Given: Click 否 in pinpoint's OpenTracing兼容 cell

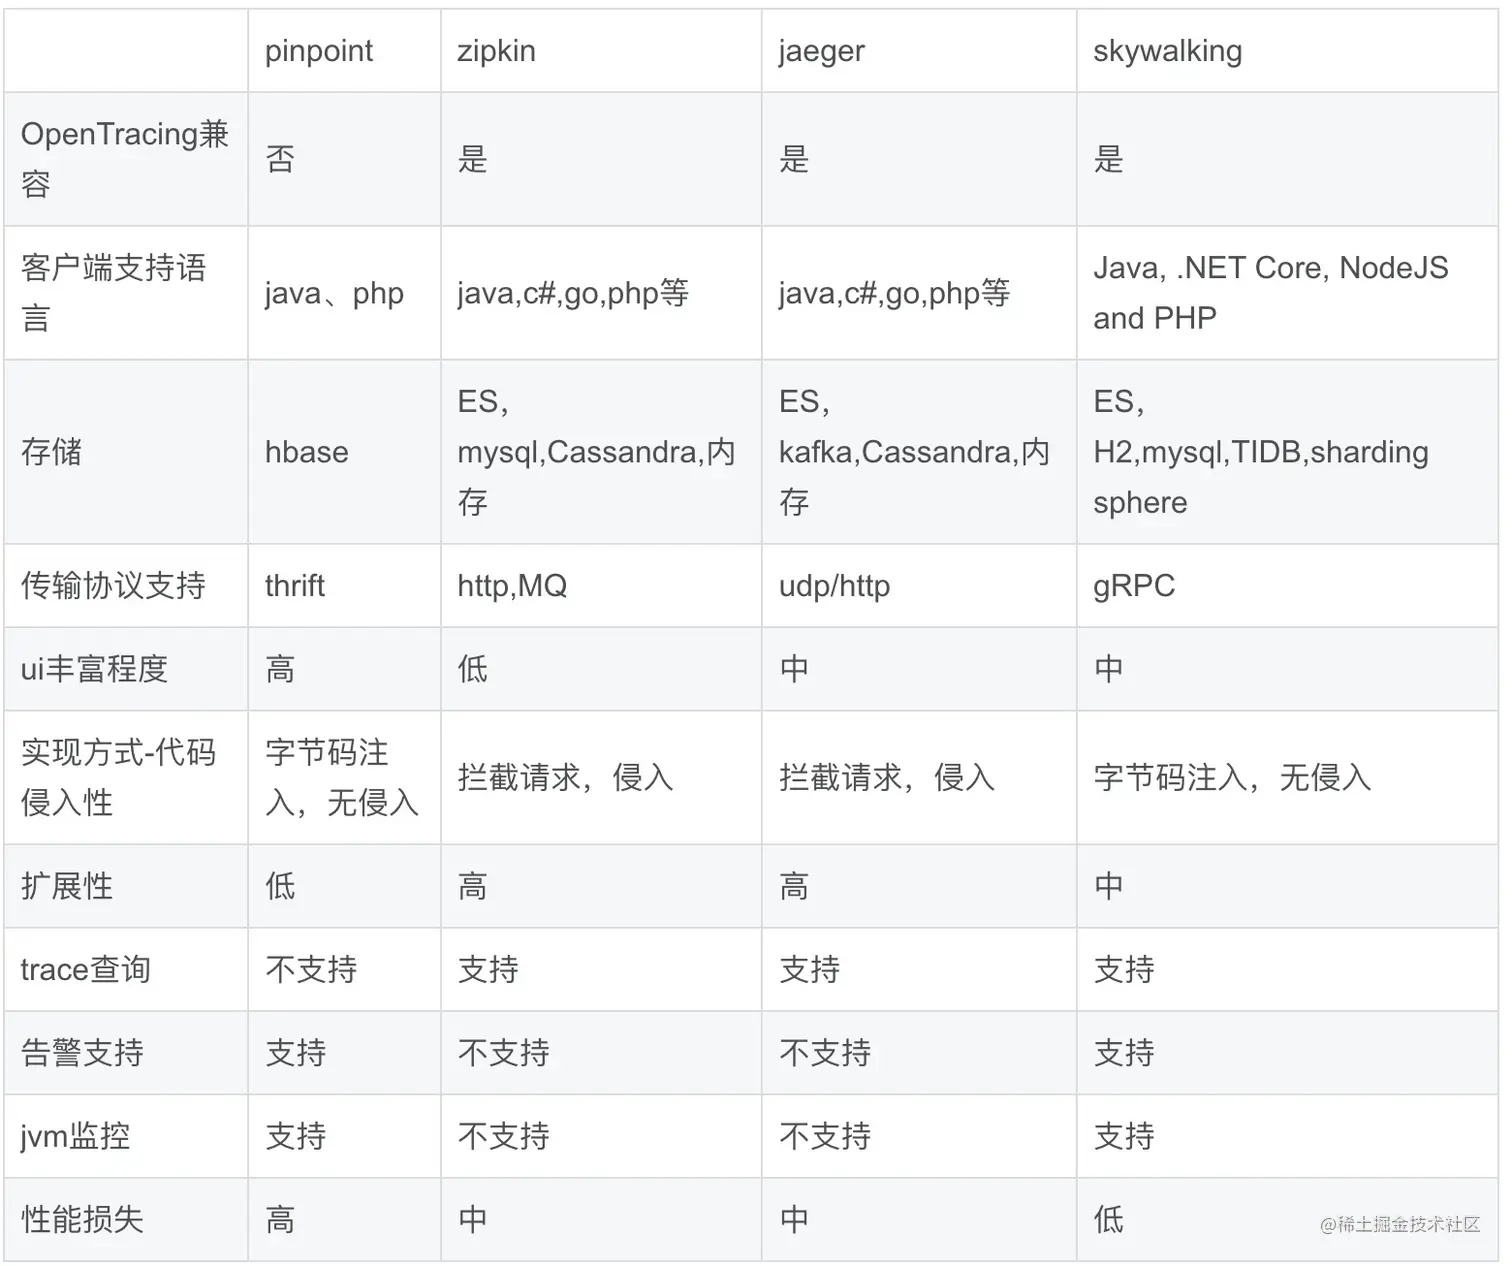Looking at the screenshot, I should pos(280,159).
